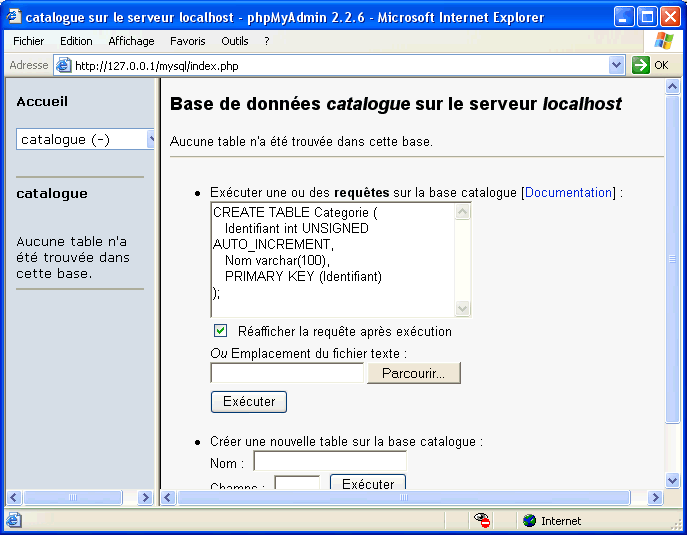Image resolution: width=687 pixels, height=535 pixels.
Task: Open the ? help menu
Action: (266, 41)
